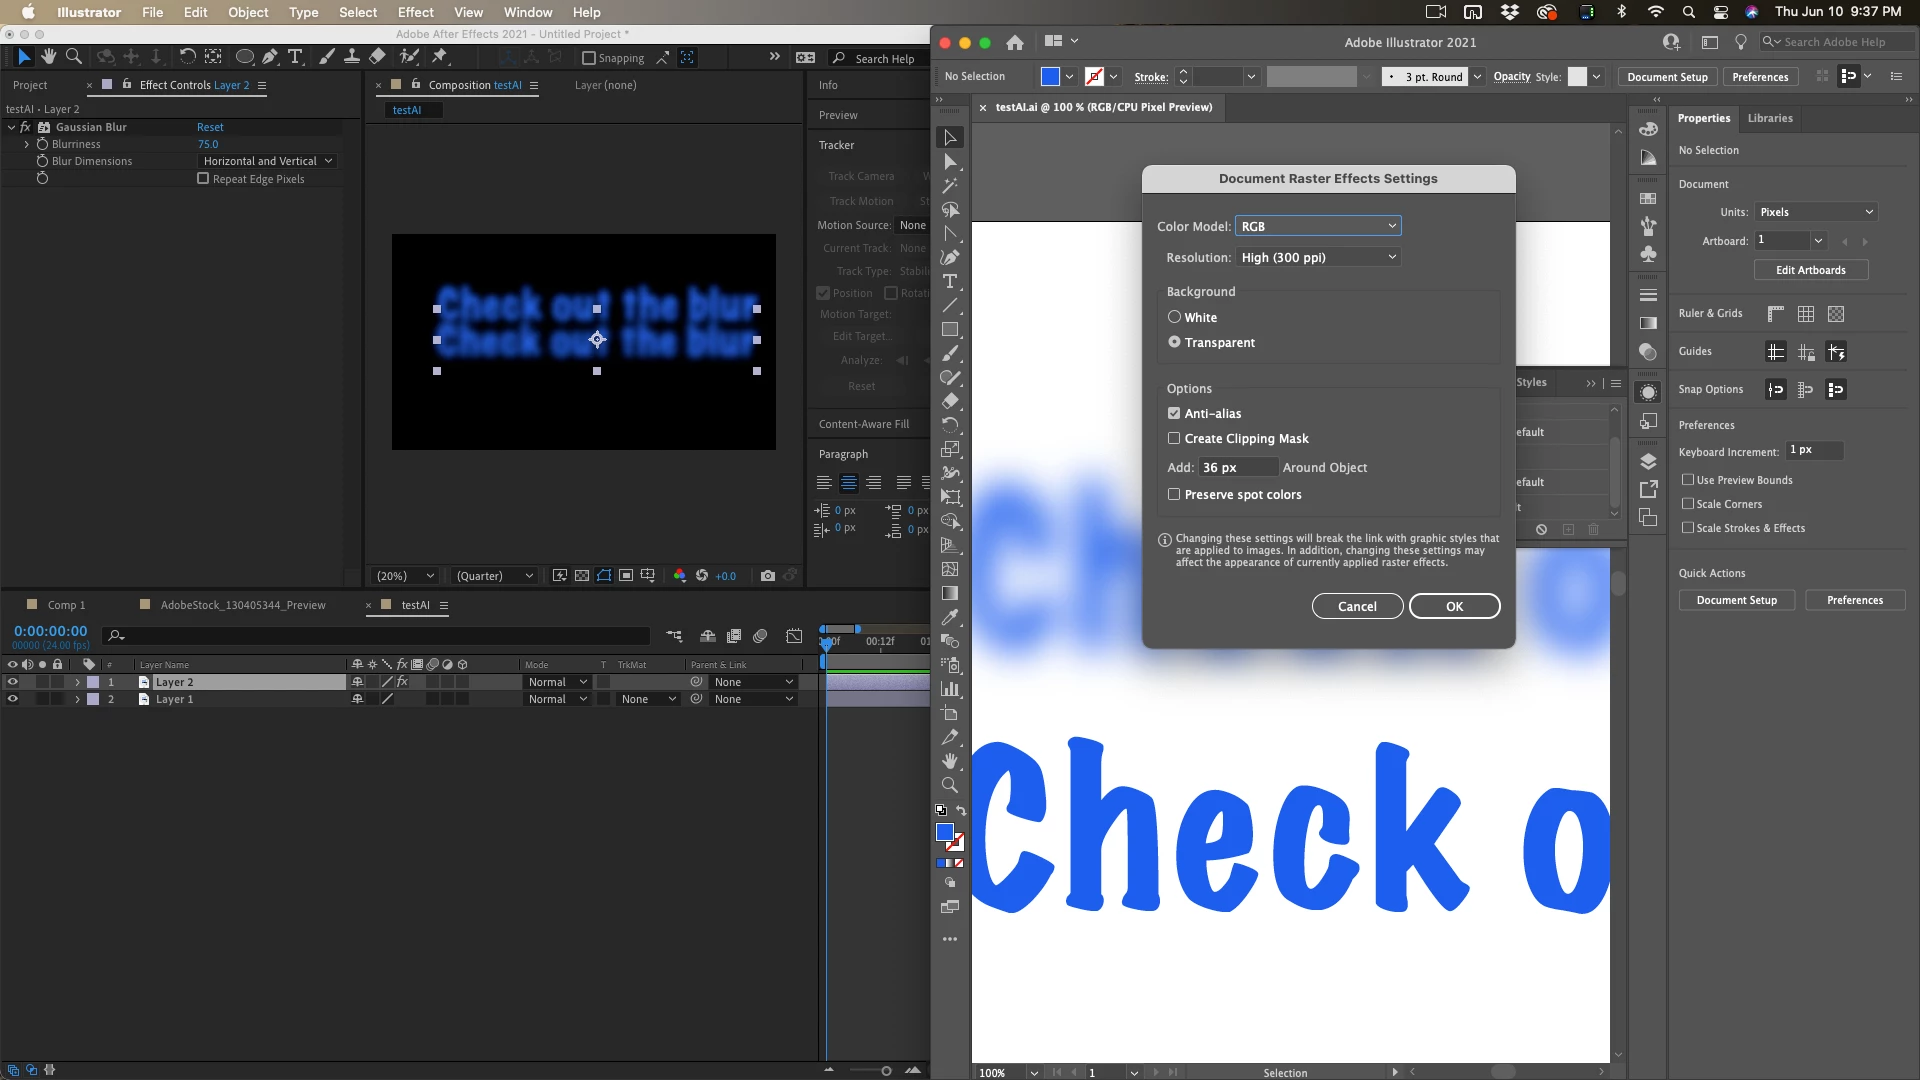Click the Edit Artboards button

[x=1810, y=270]
